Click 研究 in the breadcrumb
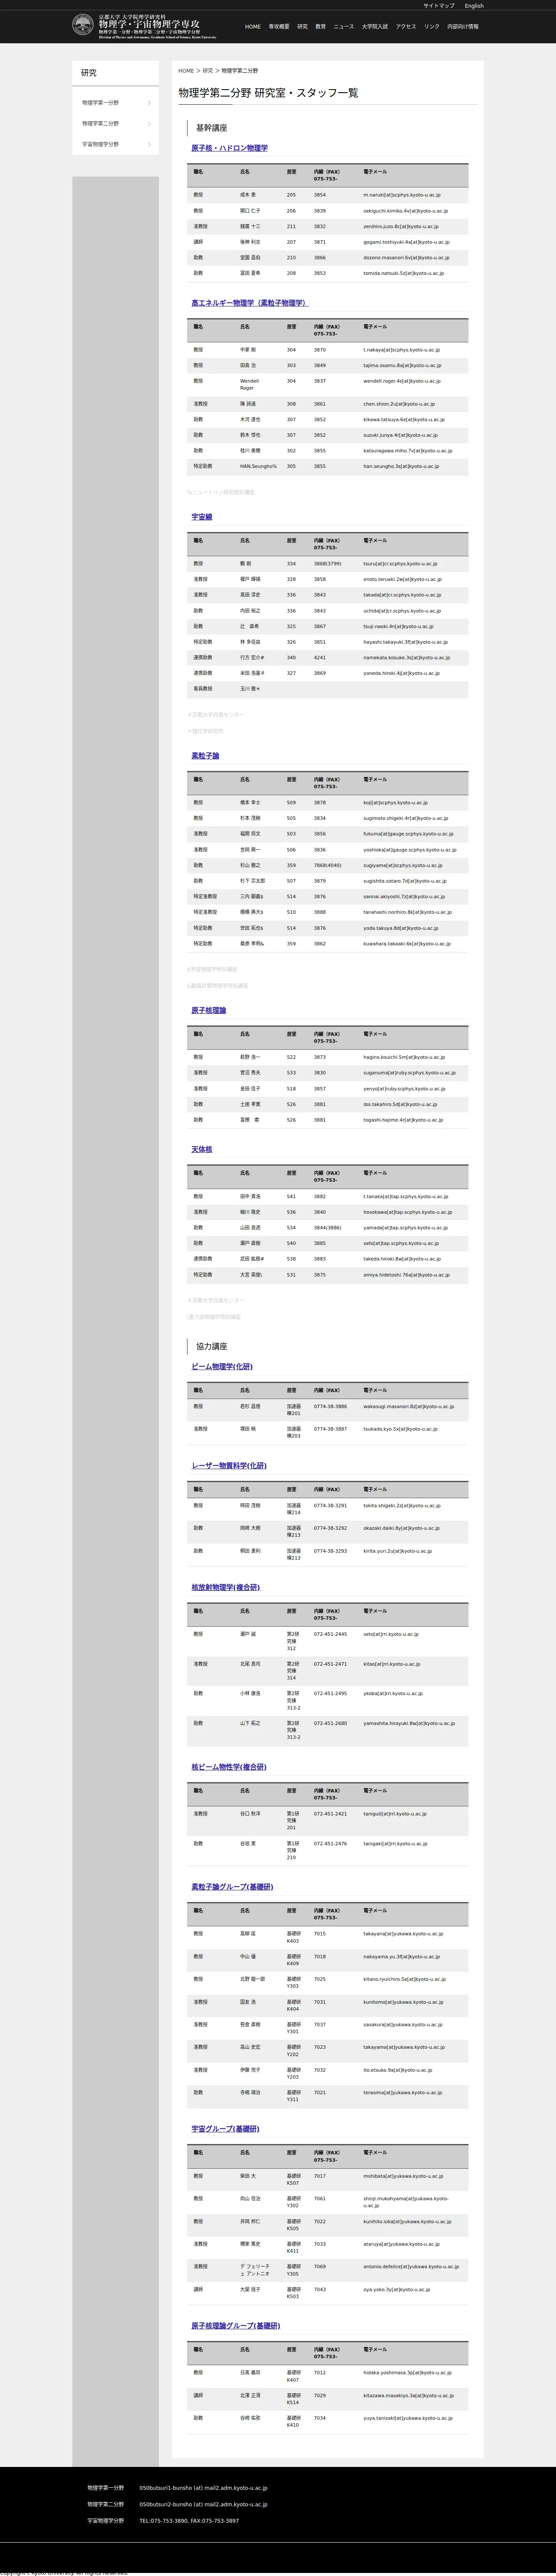Viewport: 556px width, 2576px height. (x=208, y=71)
